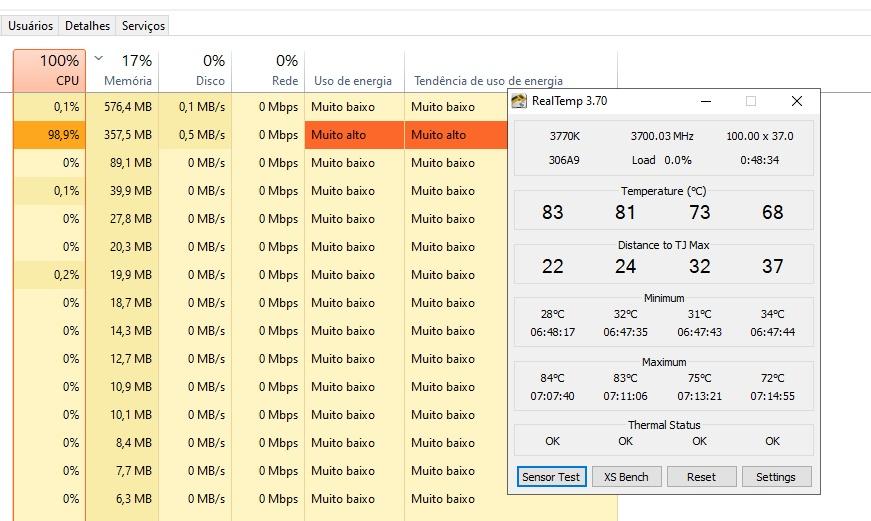Click the 100.00 x 37.0 multiplier value

point(759,136)
